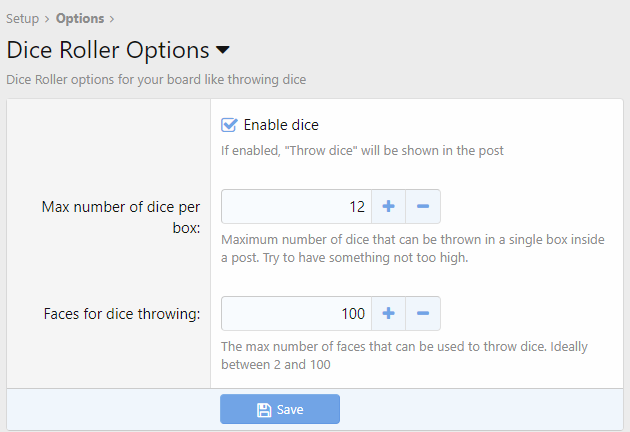Click the "Max number of dice per box" label
This screenshot has height=432, width=630.
point(121,217)
